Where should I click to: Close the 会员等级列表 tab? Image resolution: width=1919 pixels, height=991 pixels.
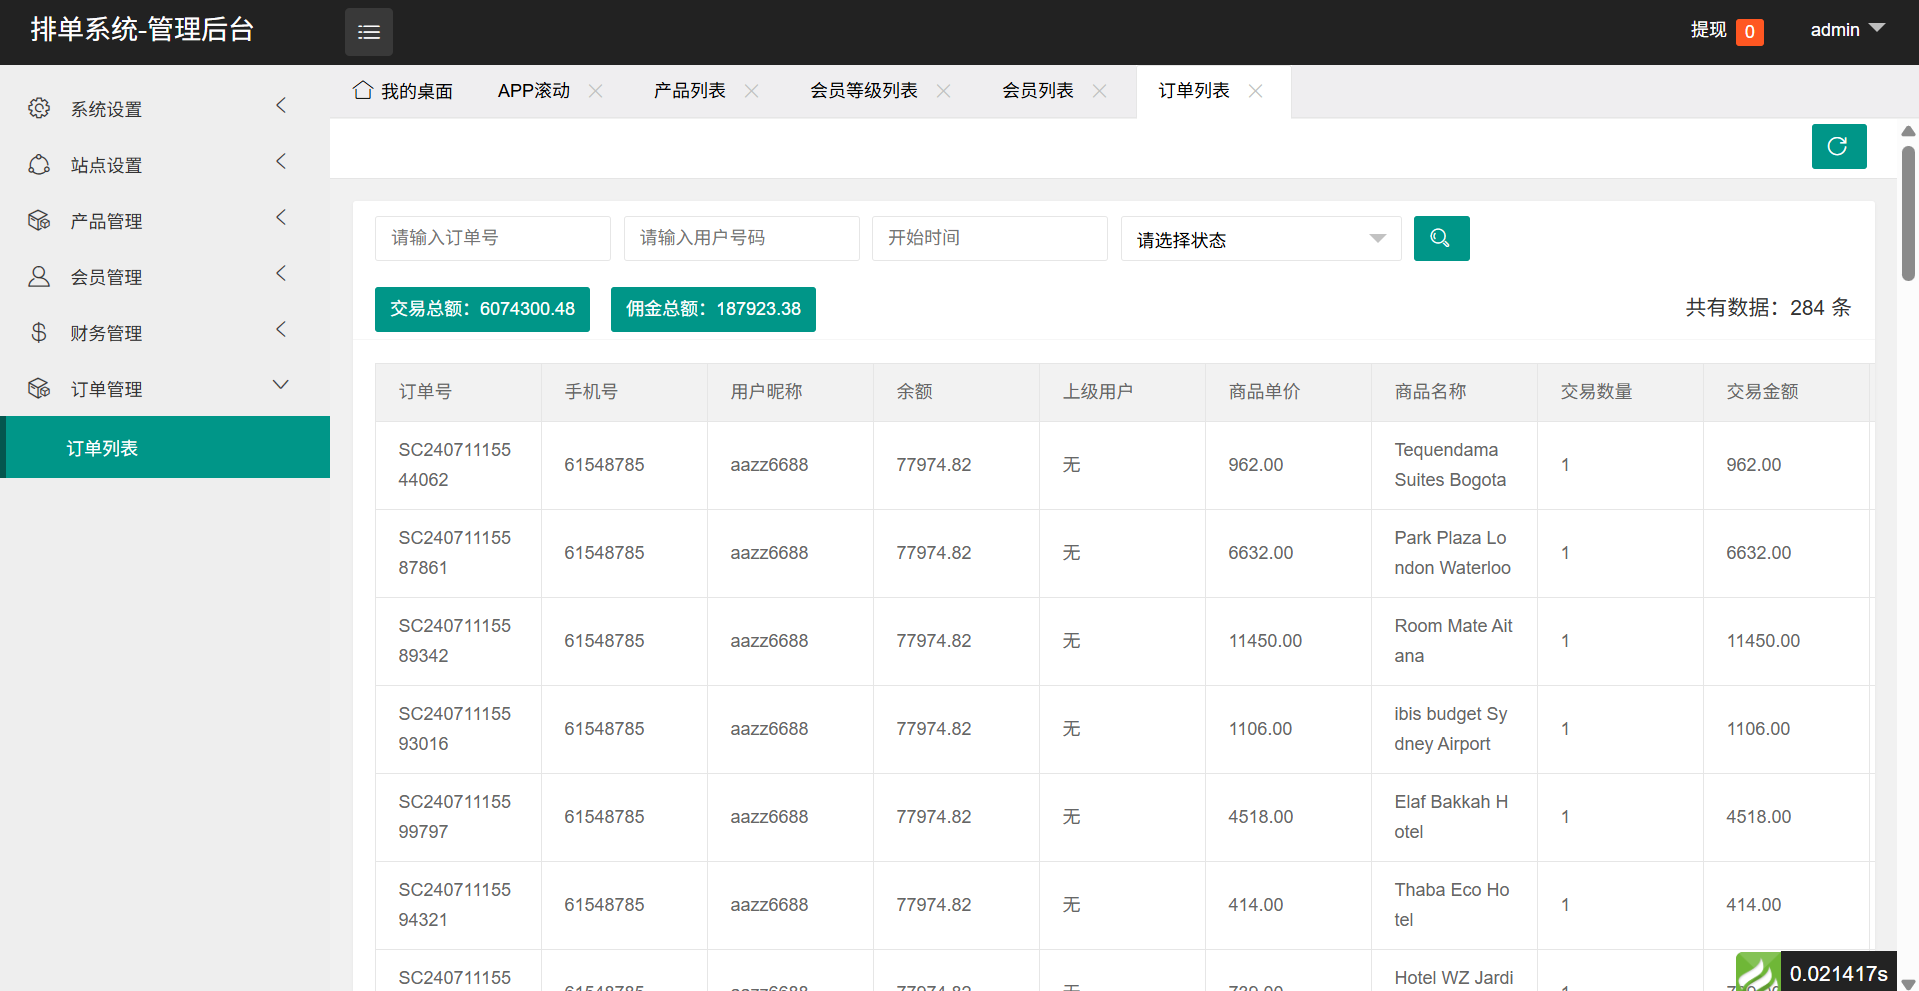point(944,91)
